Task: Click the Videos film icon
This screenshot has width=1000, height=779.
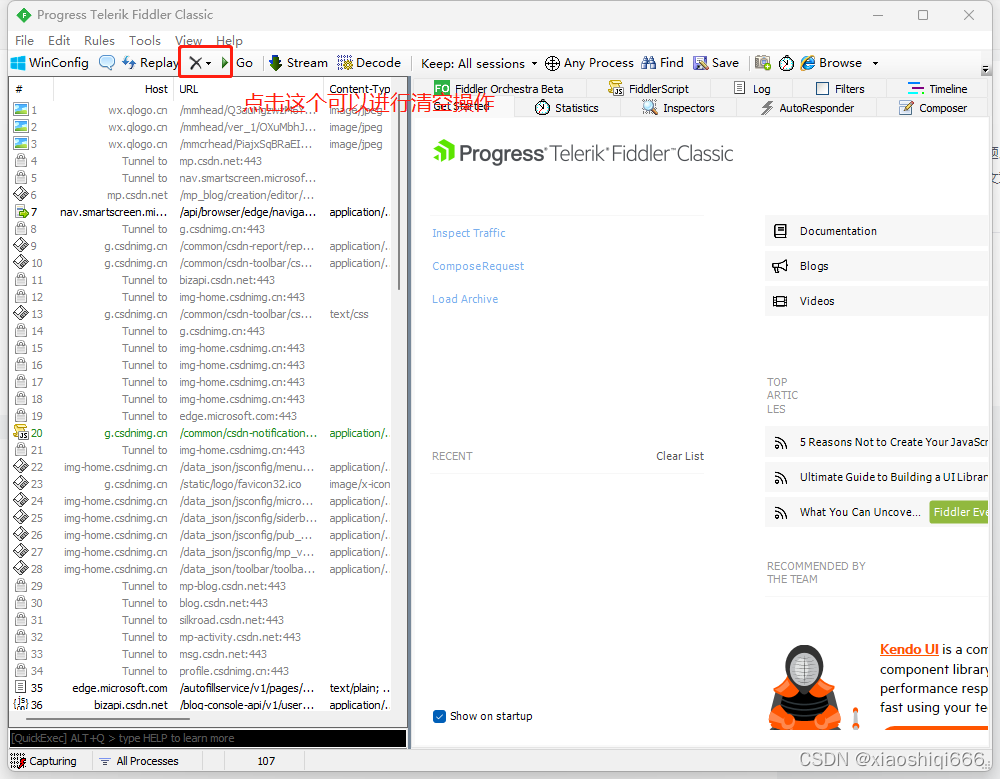Action: tap(780, 301)
